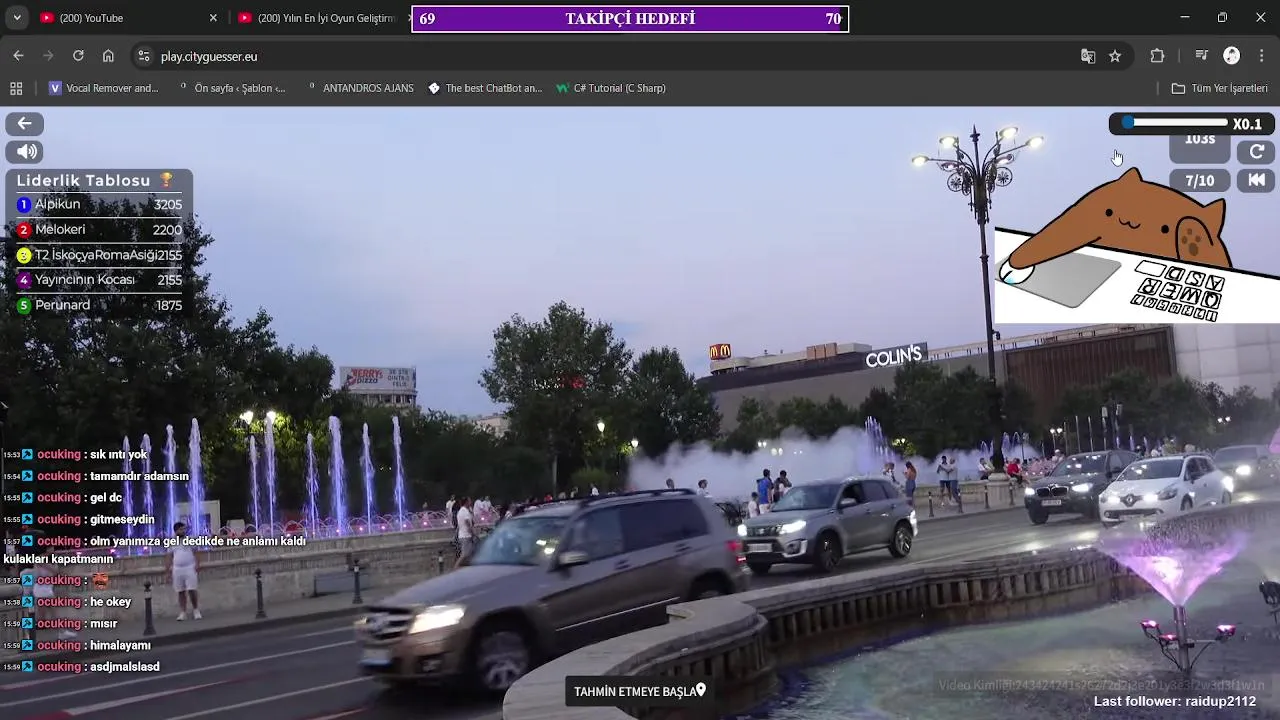This screenshot has height=720, width=1280.
Task: Click the 103s timer box
Action: pos(1199,147)
